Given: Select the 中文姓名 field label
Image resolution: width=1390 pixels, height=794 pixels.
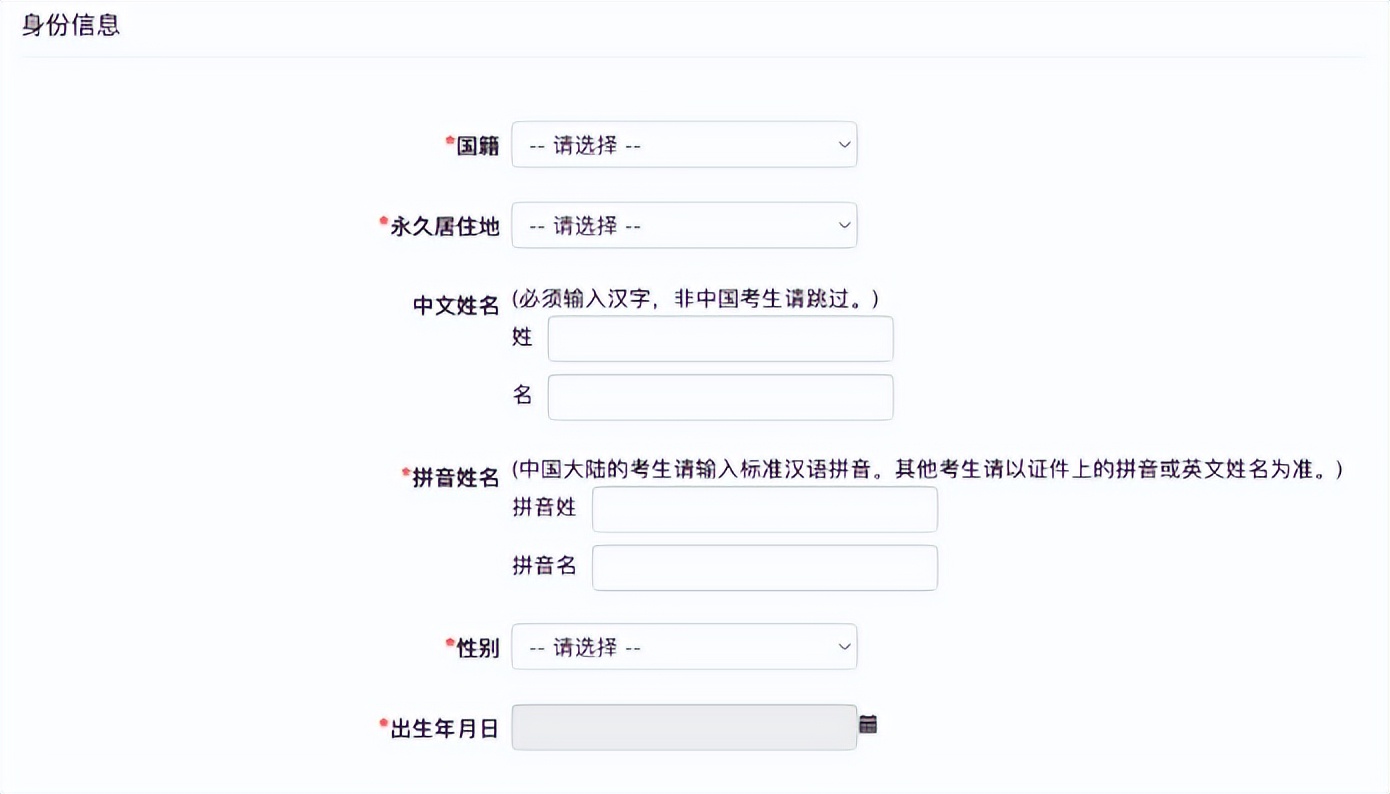Looking at the screenshot, I should pos(456,306).
